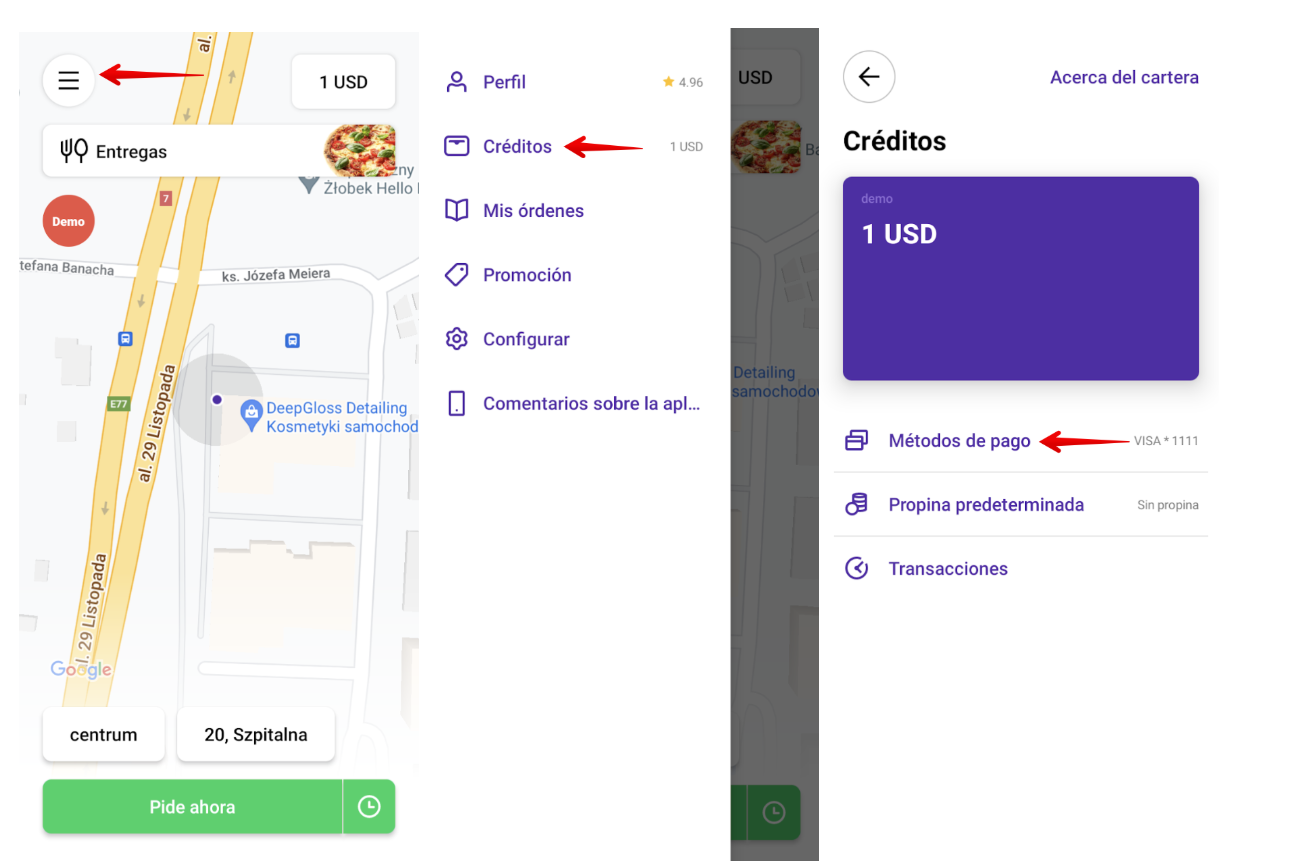Viewport: 1312px width, 866px height.
Task: Click the Mis órdenes book icon
Action: point(457,211)
